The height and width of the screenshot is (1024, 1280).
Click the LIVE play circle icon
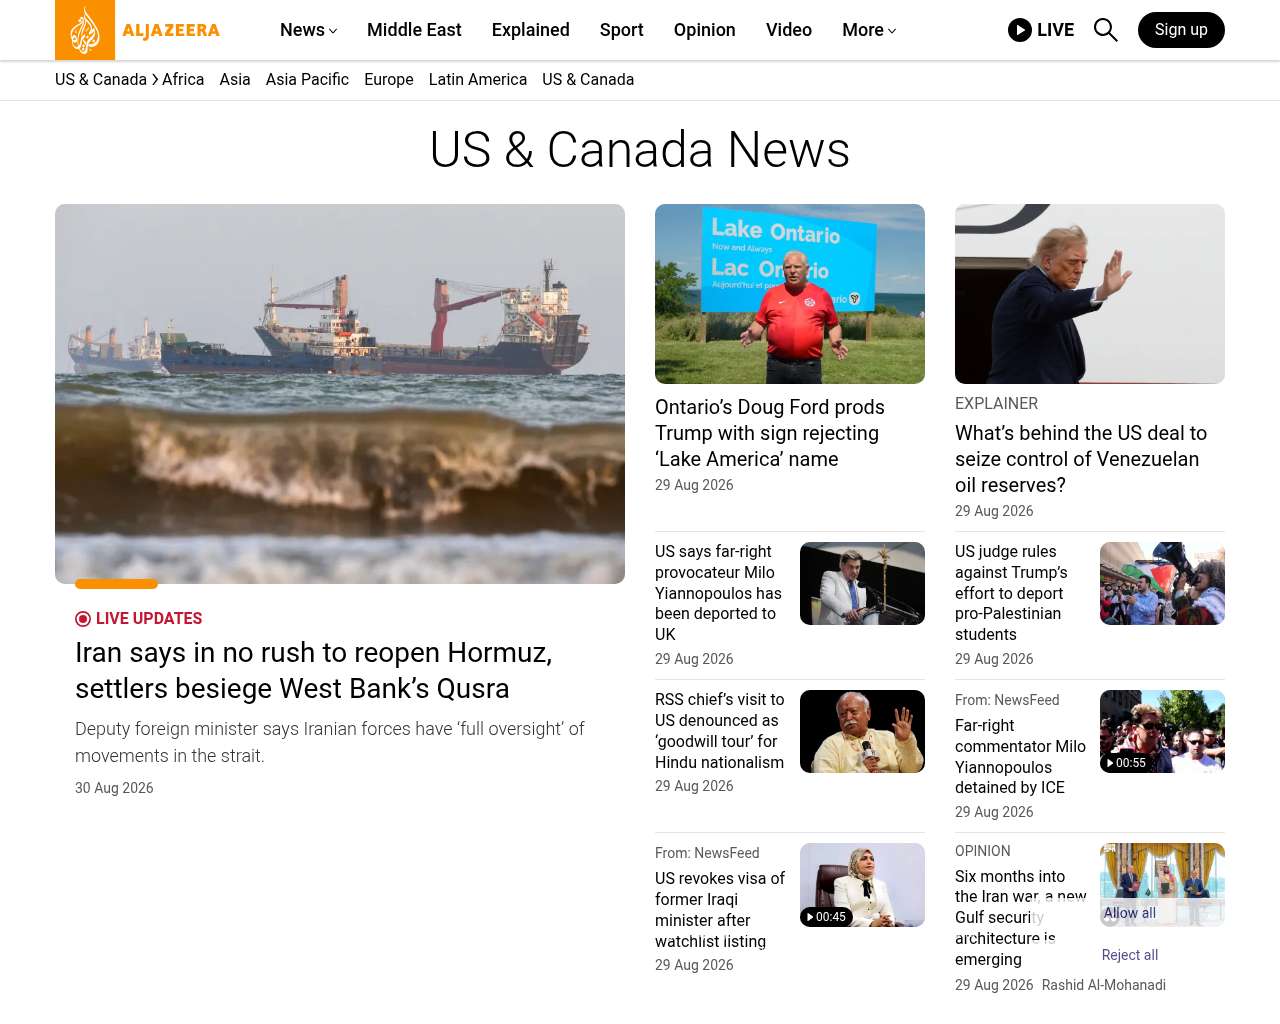1020,30
